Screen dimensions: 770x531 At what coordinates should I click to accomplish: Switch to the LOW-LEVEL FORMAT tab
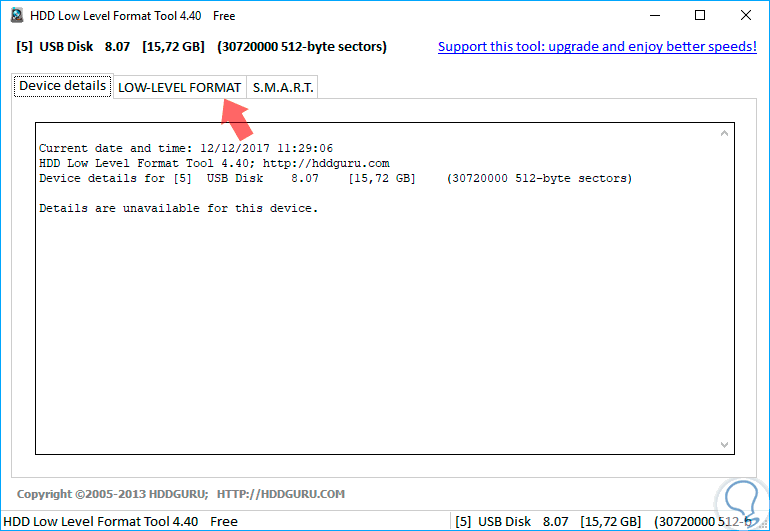[x=180, y=87]
